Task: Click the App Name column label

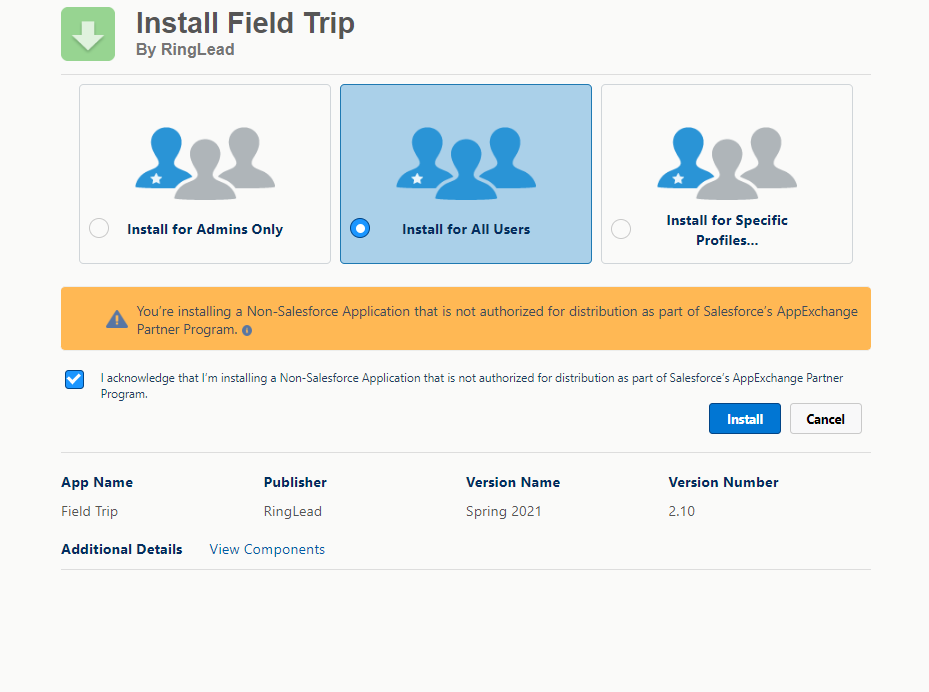Action: tap(97, 482)
